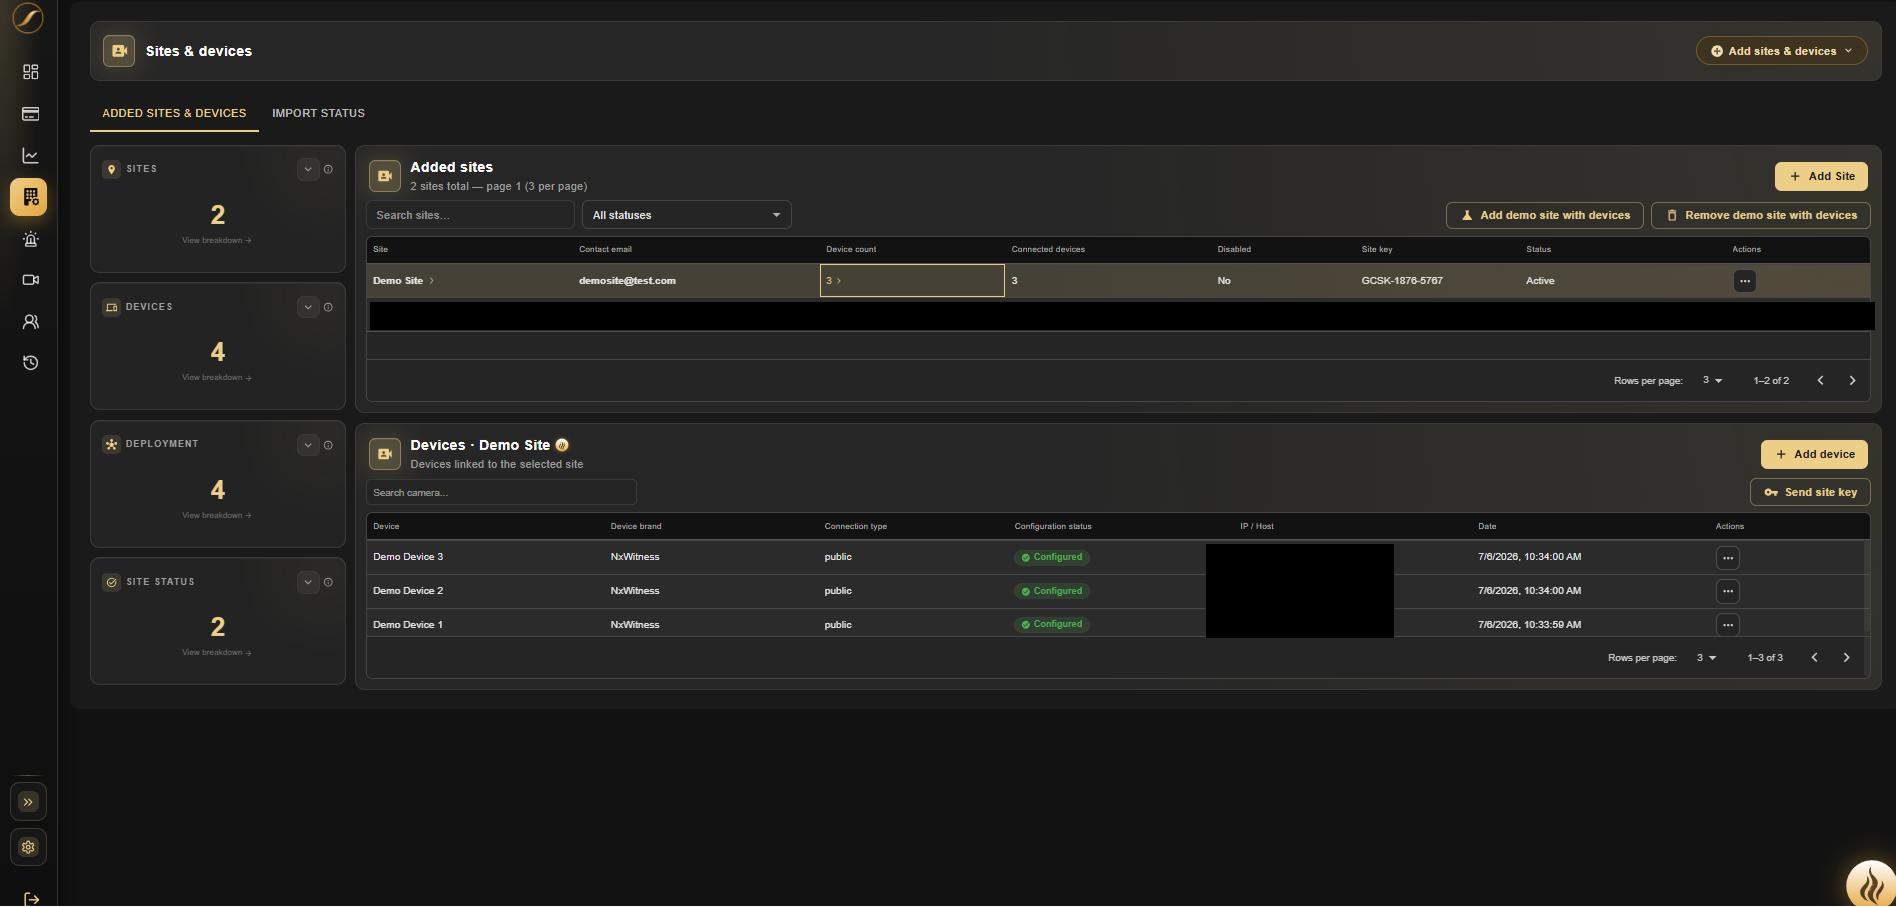Go to previous page of sites table
Screen dimensions: 1896x907
pyautogui.click(x=1820, y=380)
